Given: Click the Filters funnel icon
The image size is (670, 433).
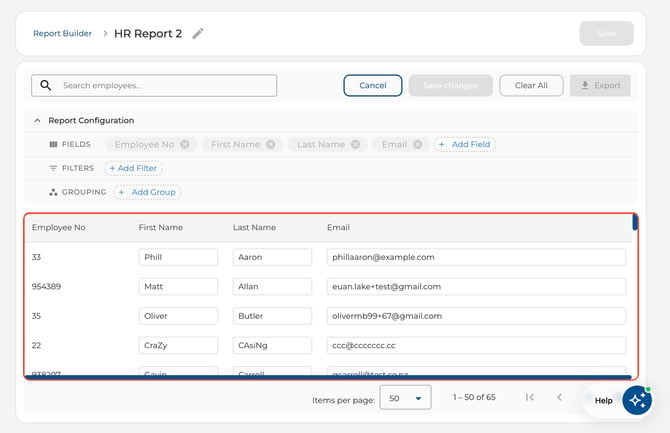Looking at the screenshot, I should point(53,168).
